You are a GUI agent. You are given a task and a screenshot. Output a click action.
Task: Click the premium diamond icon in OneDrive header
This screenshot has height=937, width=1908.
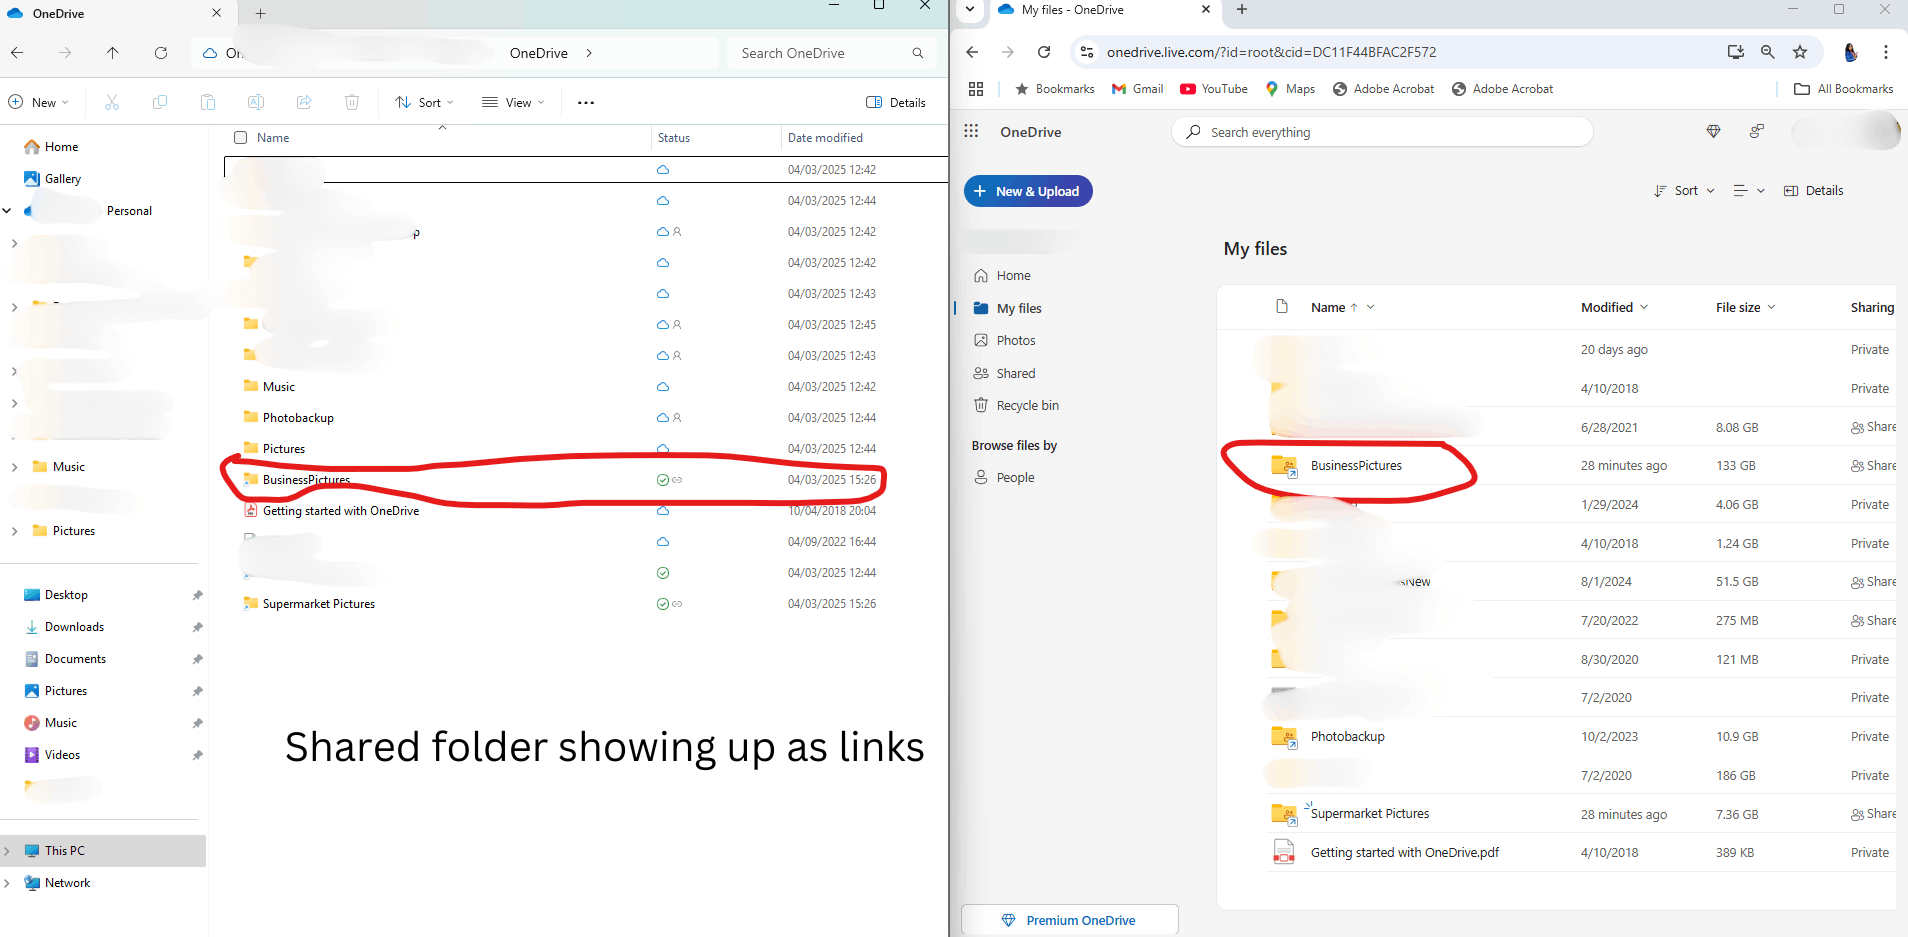tap(1713, 131)
